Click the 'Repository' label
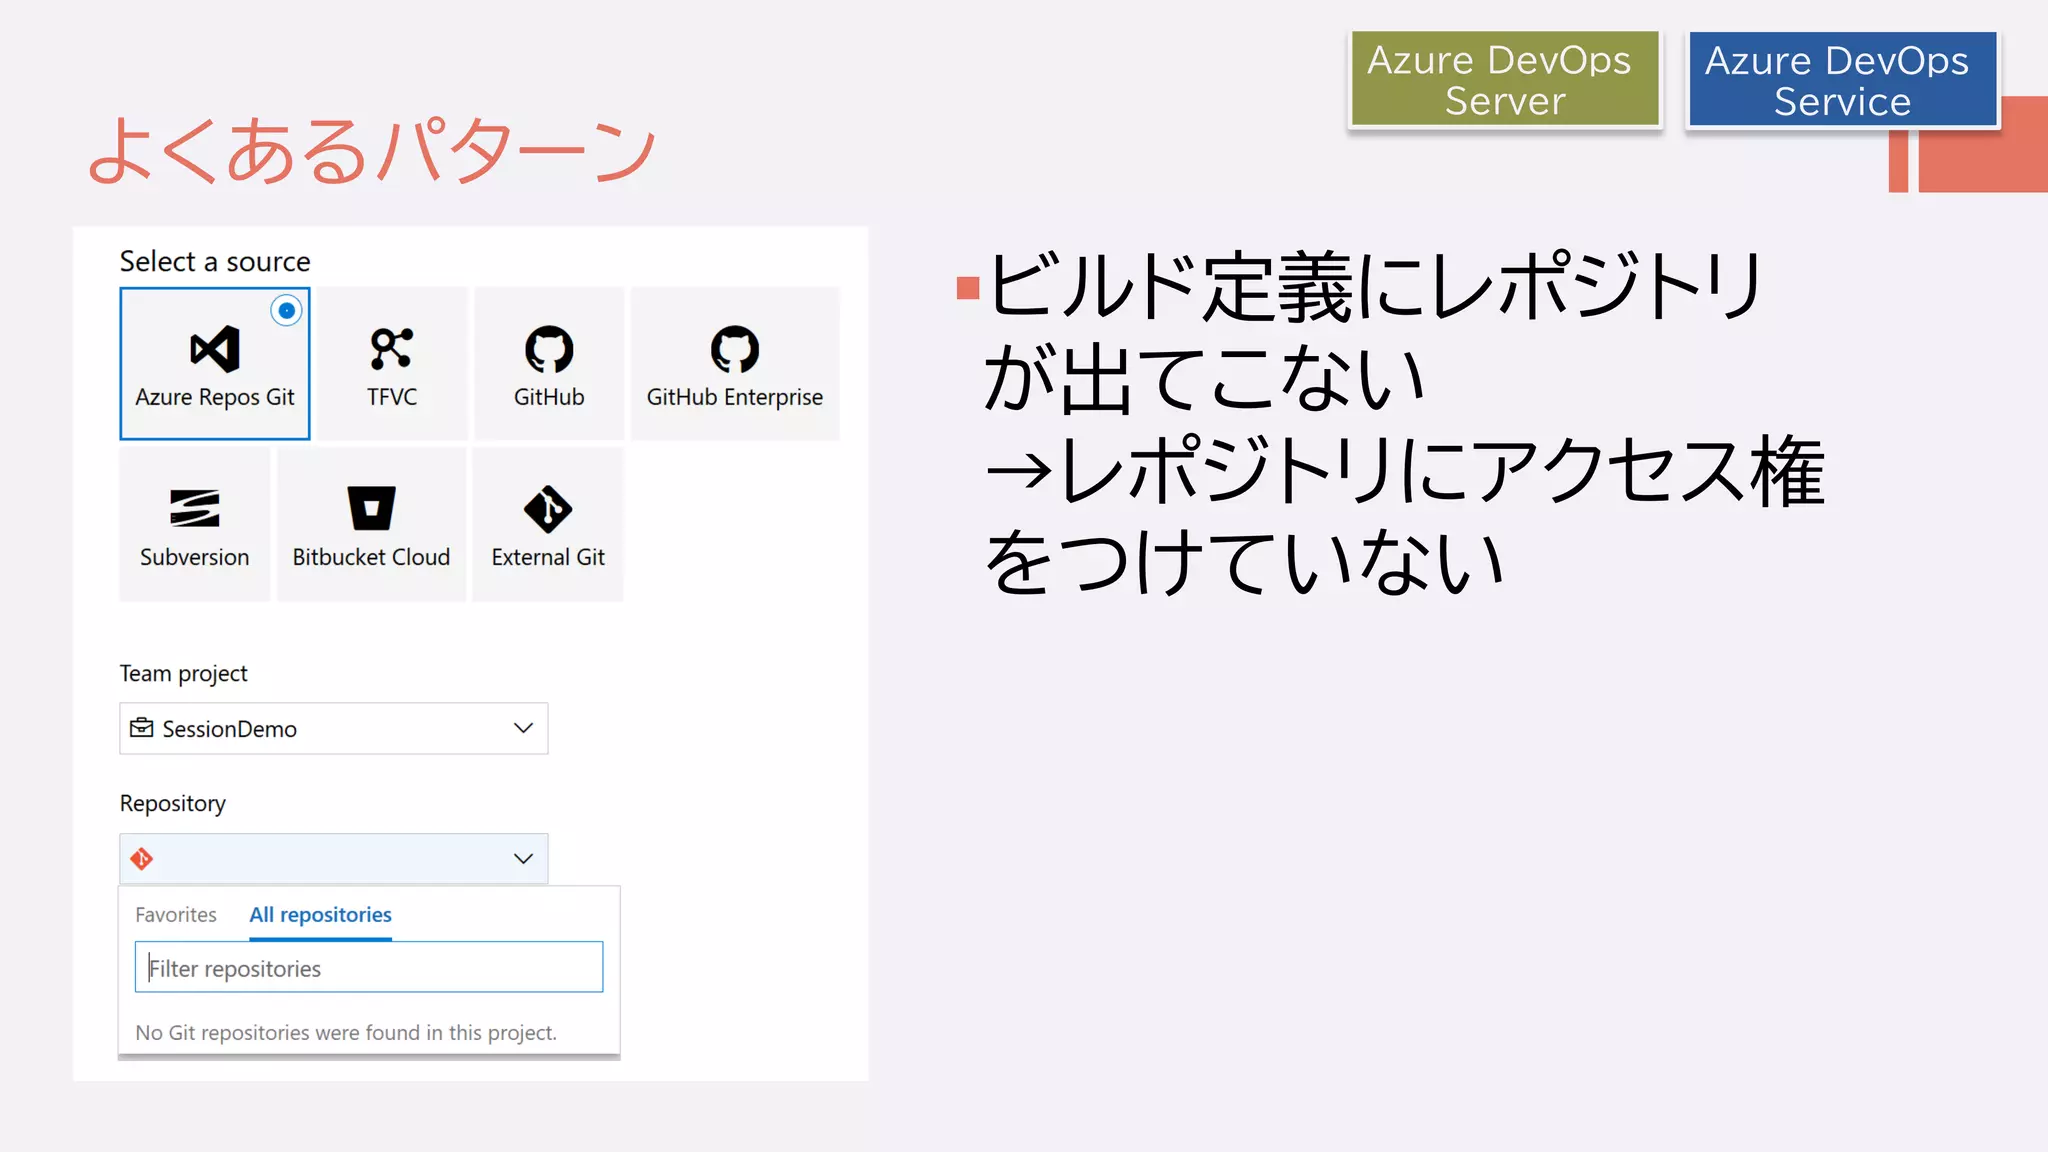Viewport: 2048px width, 1152px height. pyautogui.click(x=172, y=804)
